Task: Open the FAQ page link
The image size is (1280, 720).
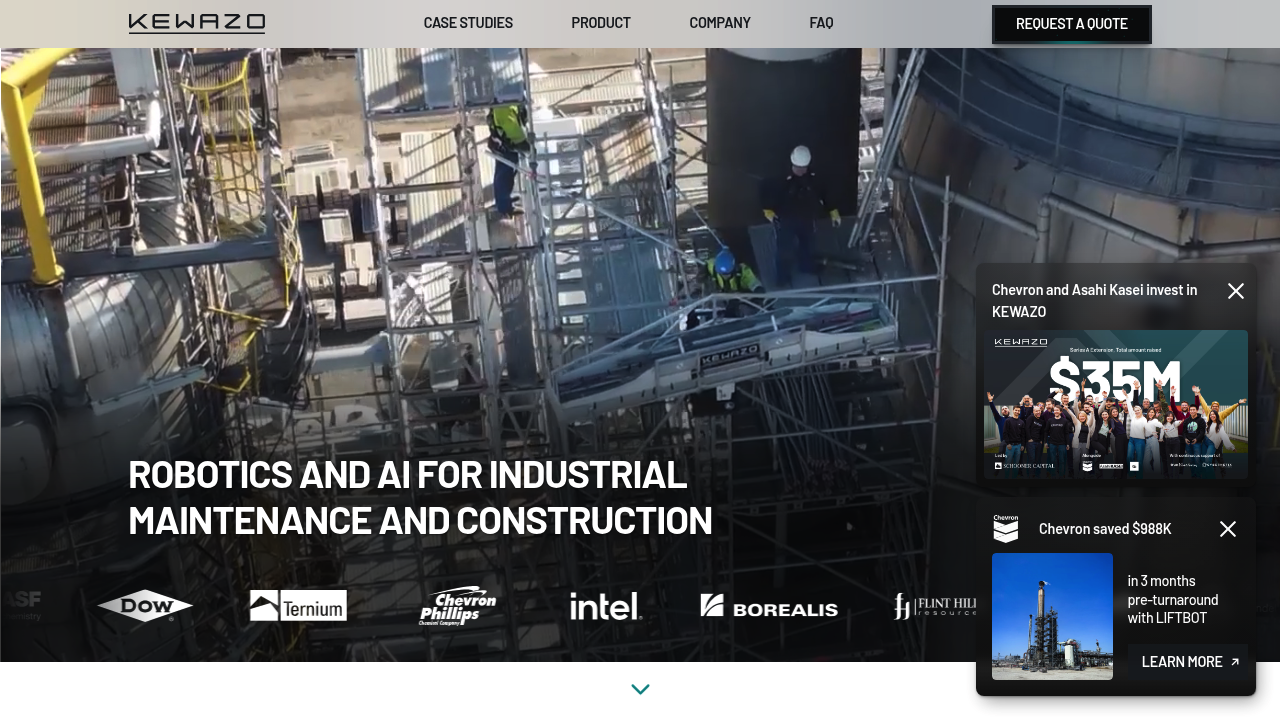Action: [821, 23]
